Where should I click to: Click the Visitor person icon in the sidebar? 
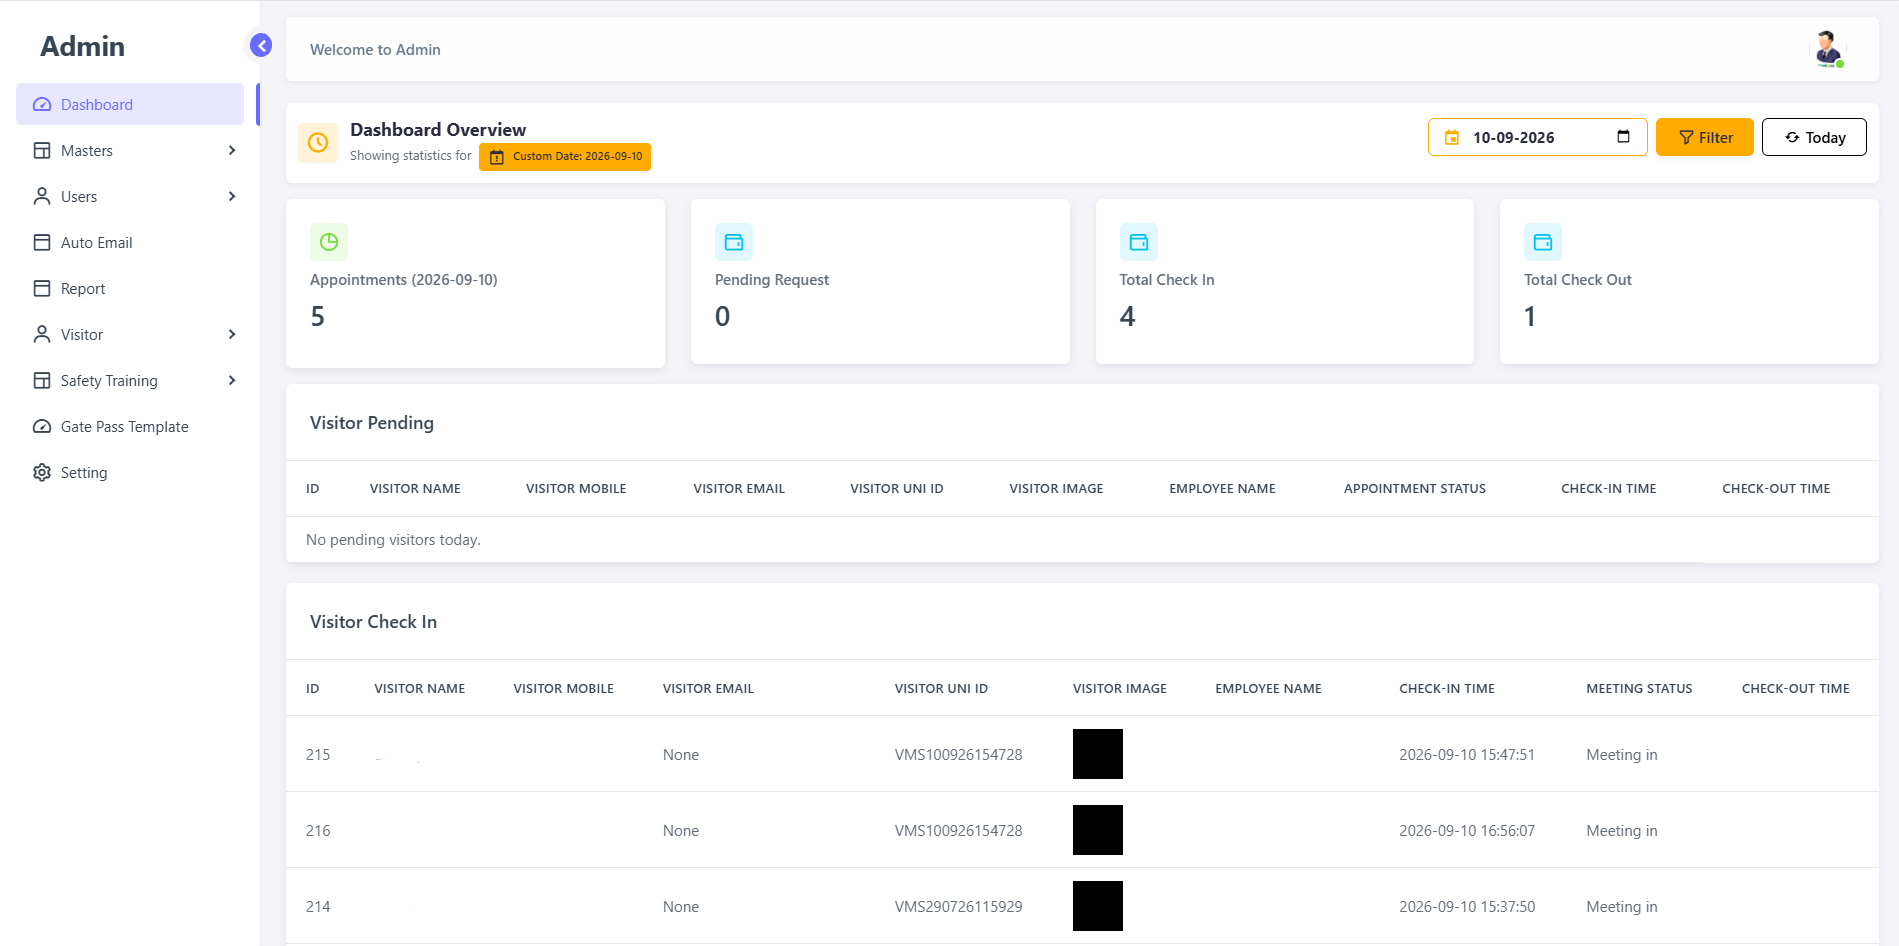tap(42, 334)
